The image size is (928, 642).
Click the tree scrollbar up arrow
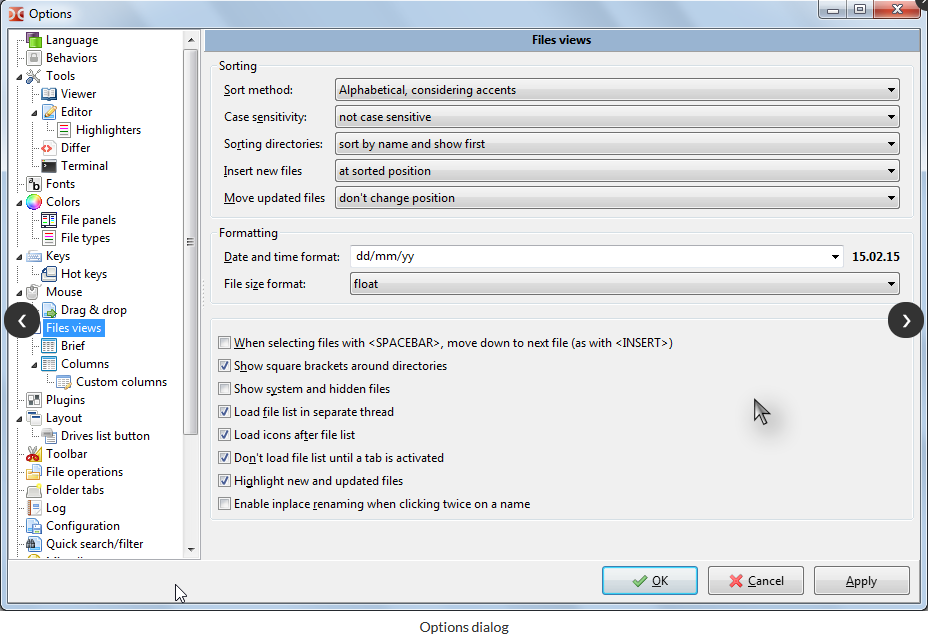pyautogui.click(x=191, y=40)
